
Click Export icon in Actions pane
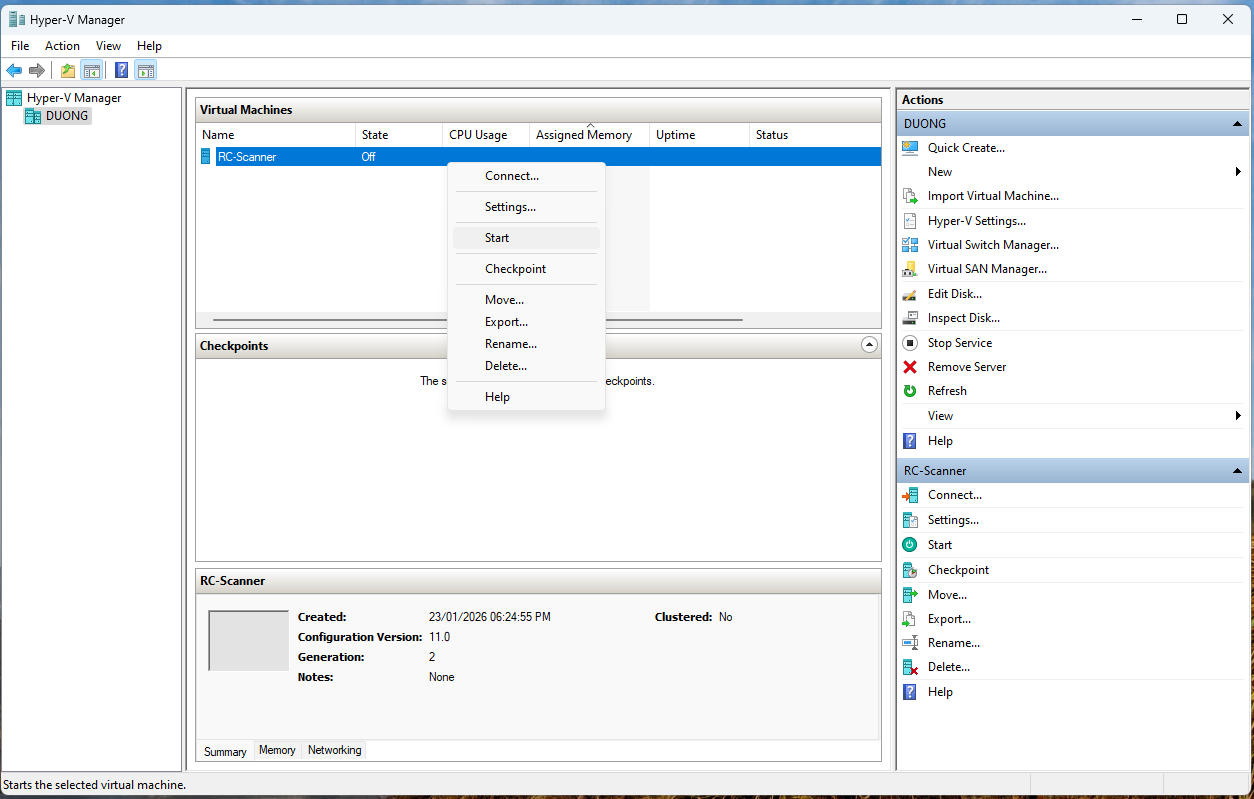[x=910, y=619]
